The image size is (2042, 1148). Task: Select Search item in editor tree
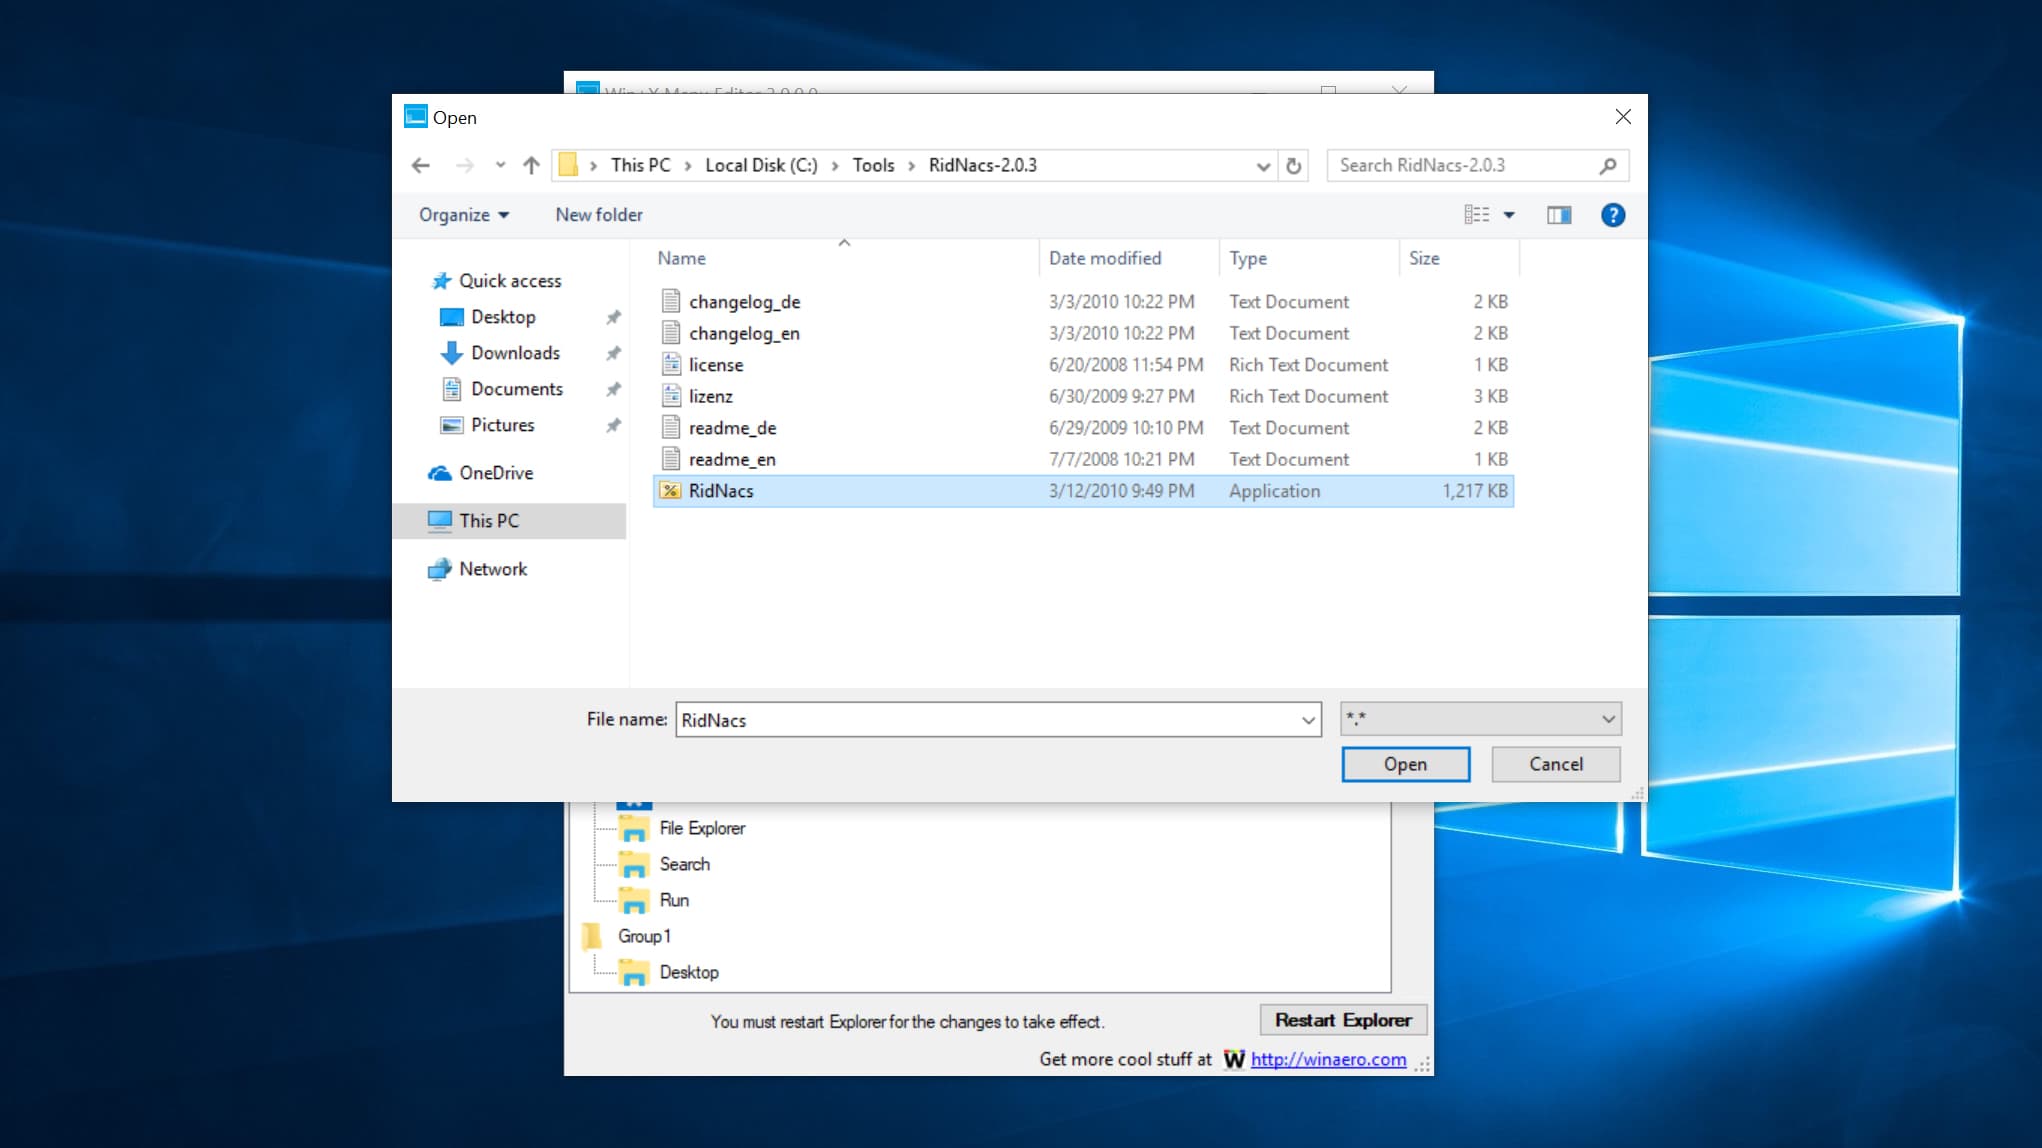click(x=685, y=864)
